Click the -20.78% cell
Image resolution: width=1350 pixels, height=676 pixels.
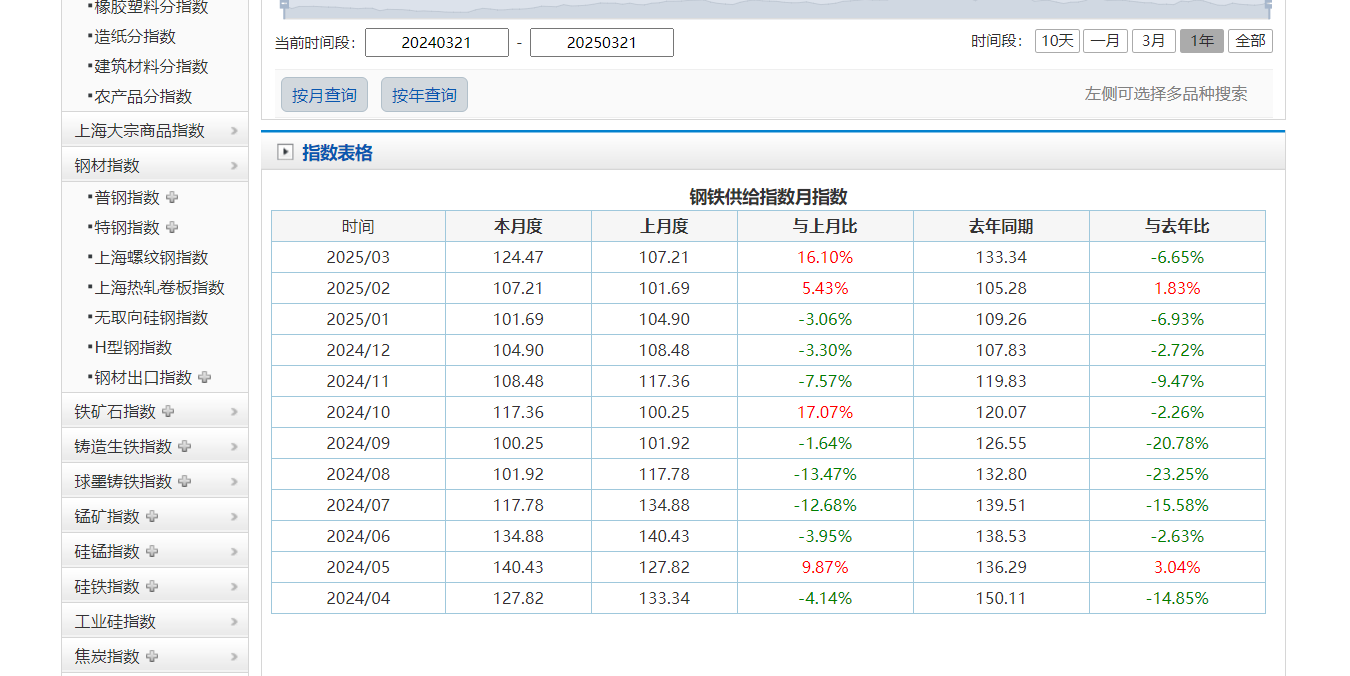(x=1177, y=443)
